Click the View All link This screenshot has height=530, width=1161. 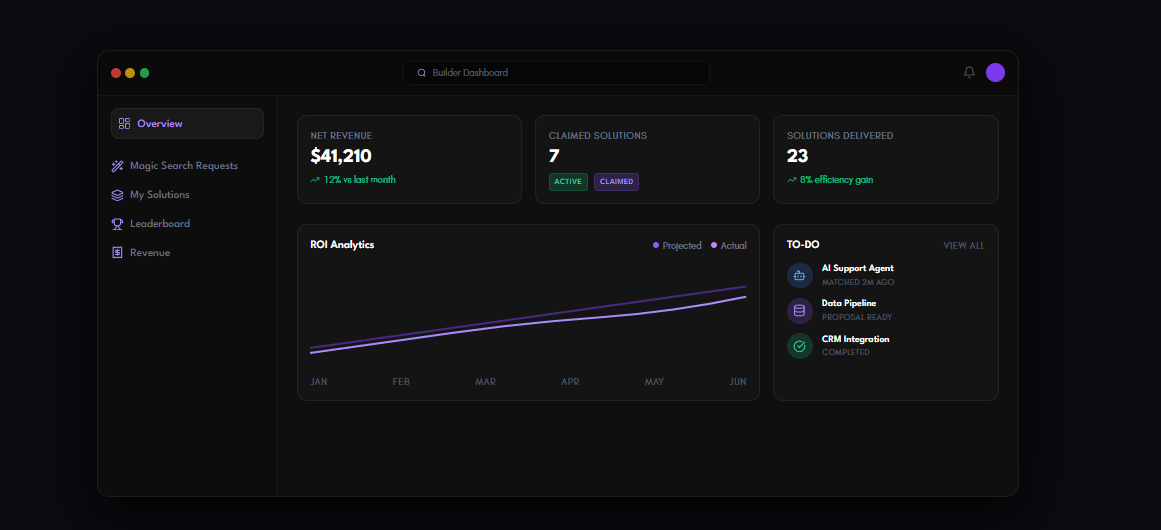(x=964, y=246)
